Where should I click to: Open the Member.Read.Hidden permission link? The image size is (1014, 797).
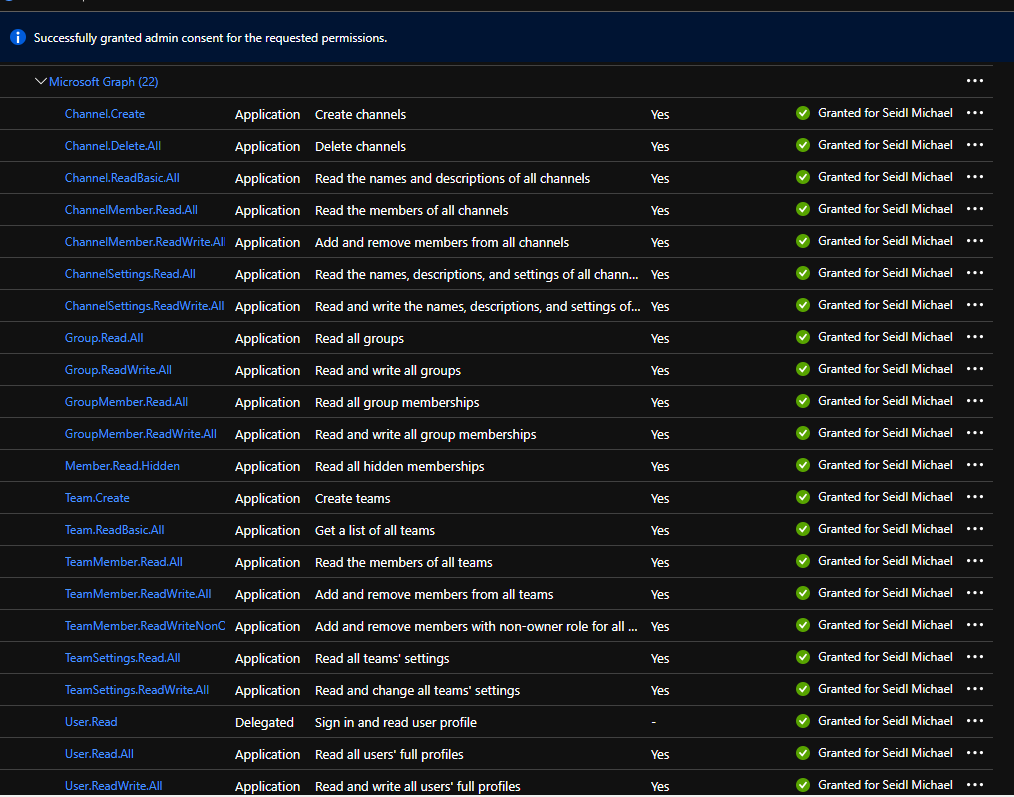click(122, 466)
